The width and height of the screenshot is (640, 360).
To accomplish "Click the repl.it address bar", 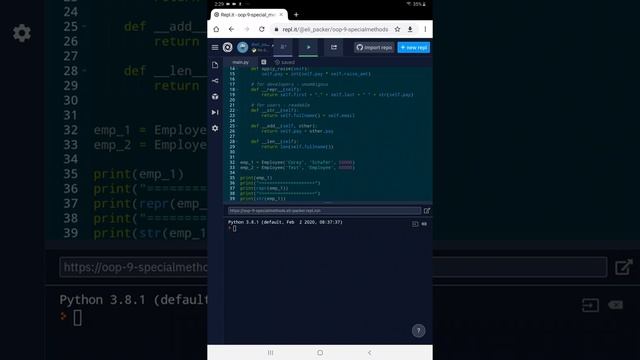I will pyautogui.click(x=335, y=29).
